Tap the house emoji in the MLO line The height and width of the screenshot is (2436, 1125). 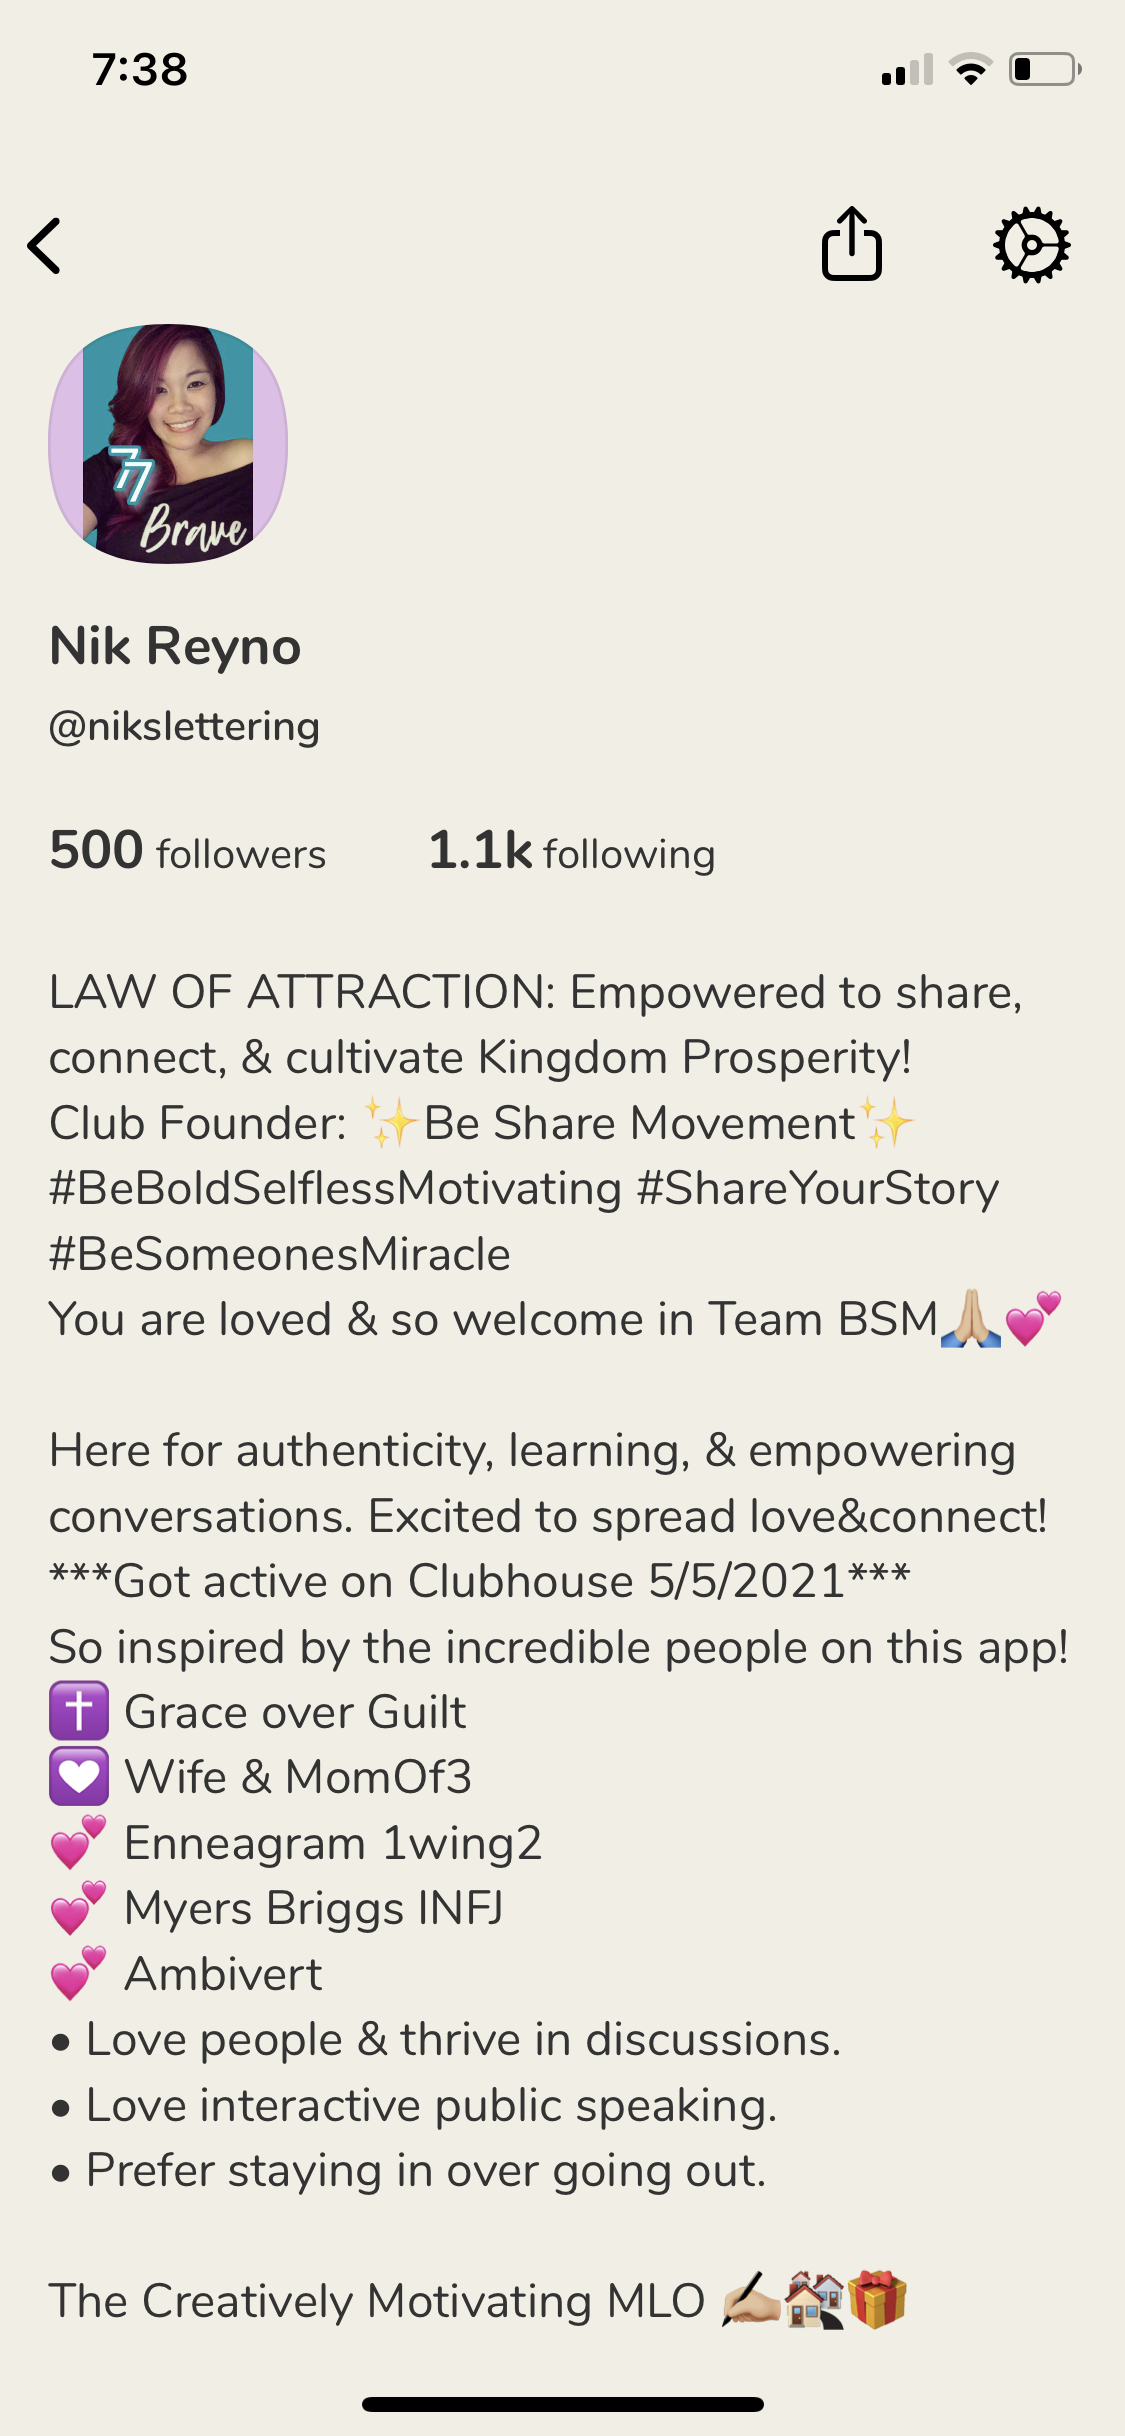tap(814, 2300)
